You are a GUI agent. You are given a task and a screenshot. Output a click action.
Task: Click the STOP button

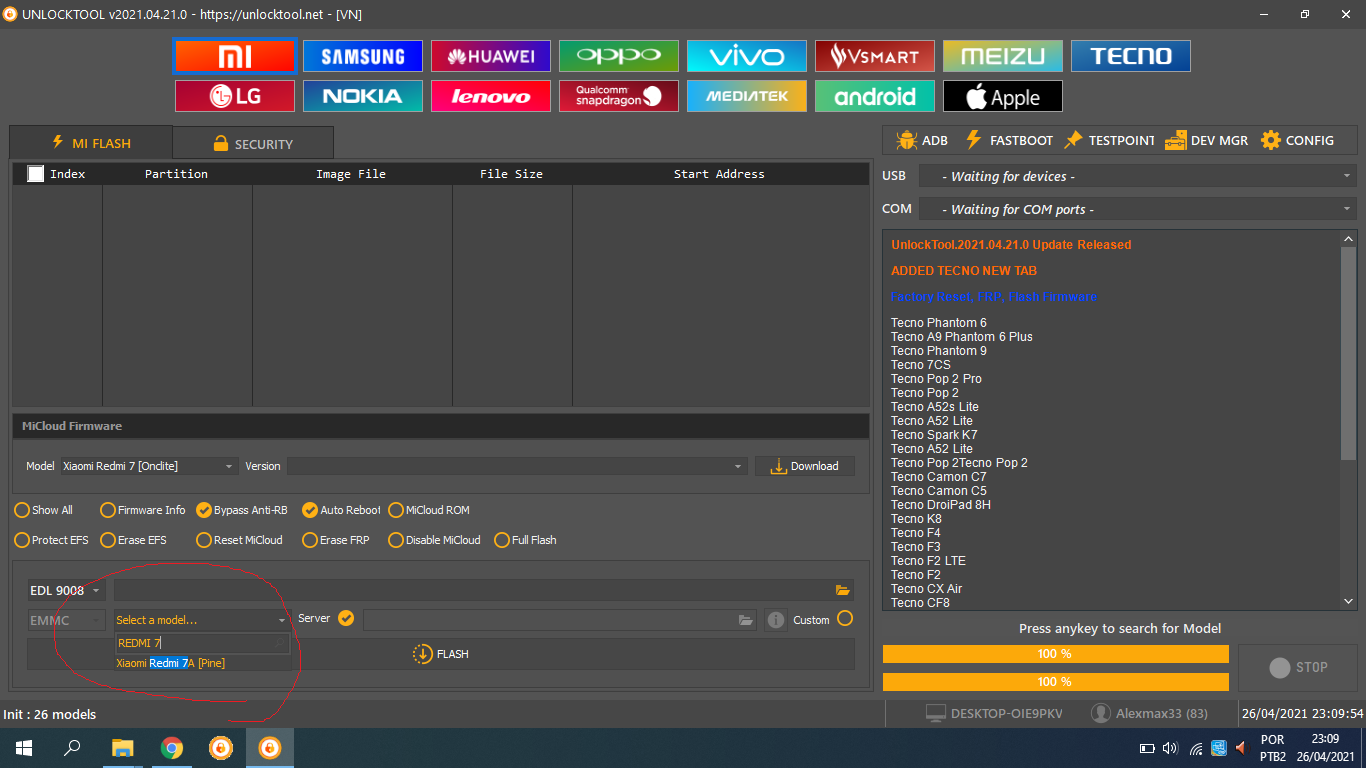[x=1298, y=667]
